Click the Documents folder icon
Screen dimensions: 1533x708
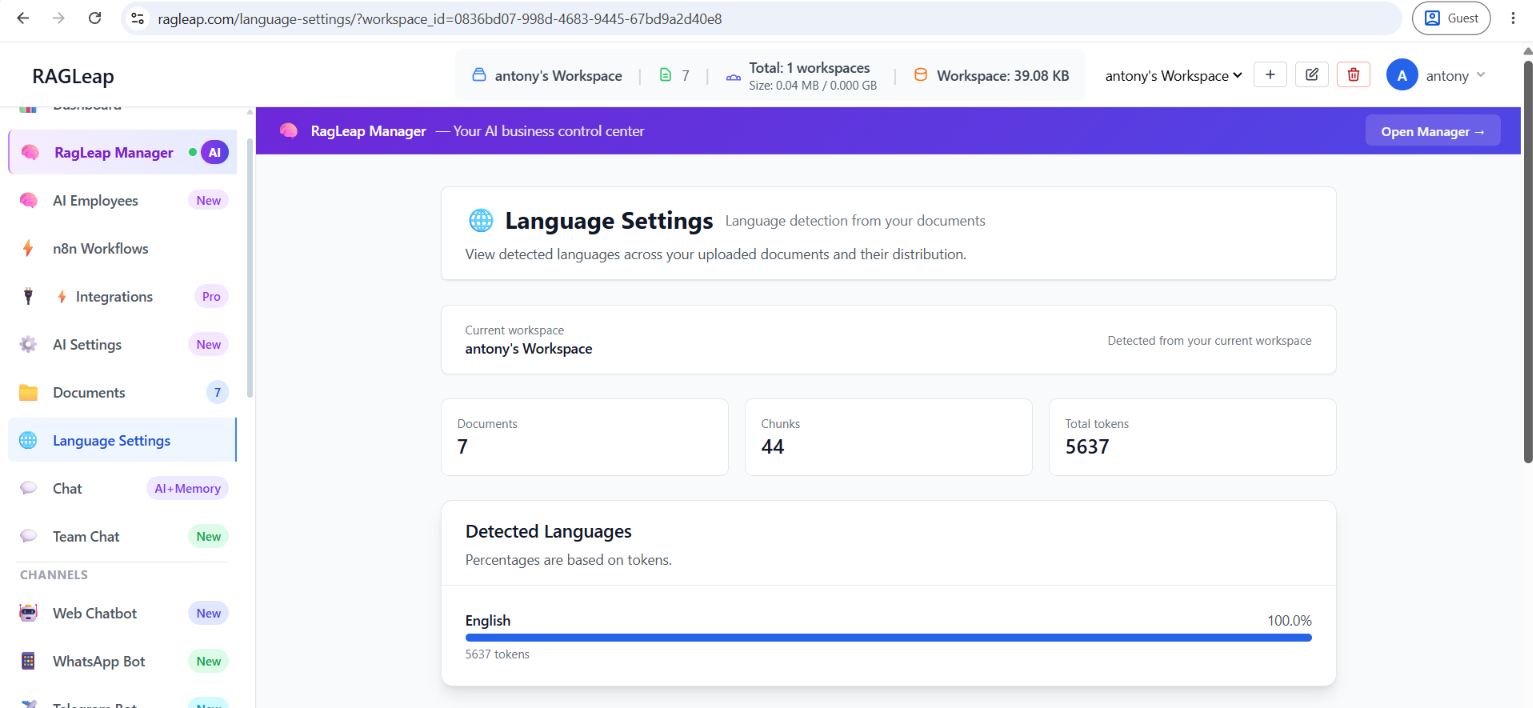[x=28, y=392]
